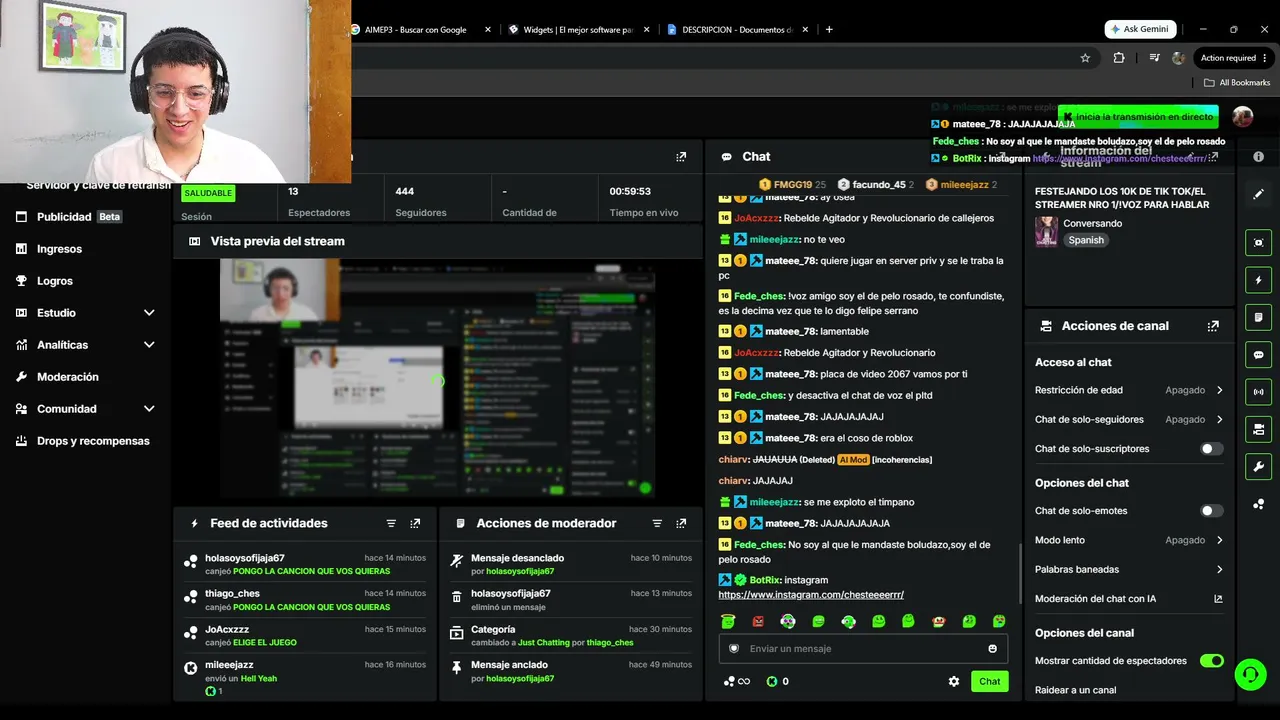This screenshot has height=720, width=1280.
Task: Open Restricción de edad options
Action: [x=1129, y=390]
